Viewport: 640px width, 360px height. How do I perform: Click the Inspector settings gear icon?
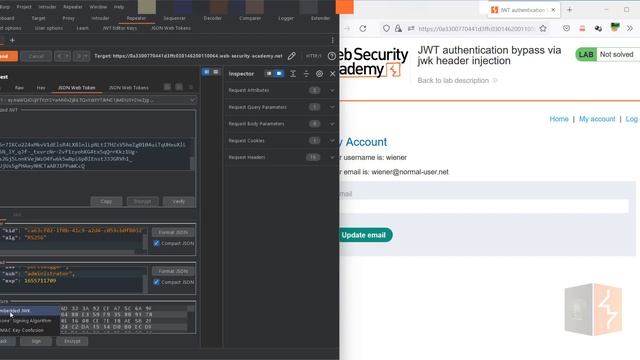pyautogui.click(x=319, y=74)
